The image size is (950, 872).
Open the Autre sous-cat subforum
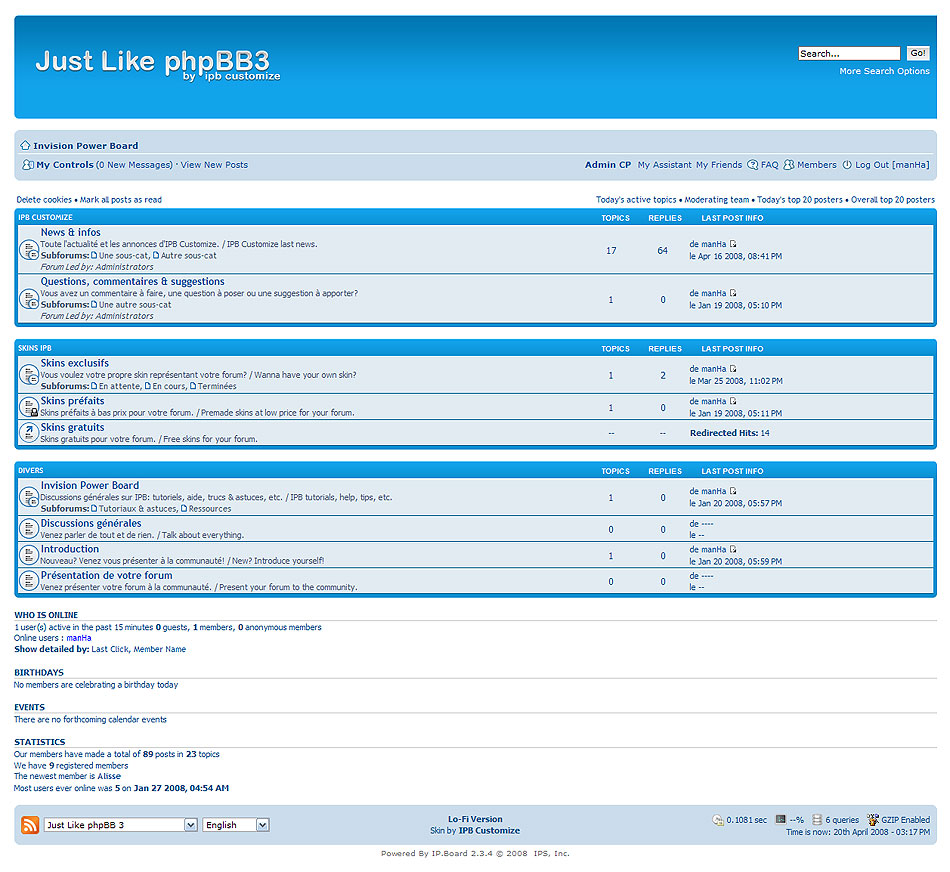(188, 256)
